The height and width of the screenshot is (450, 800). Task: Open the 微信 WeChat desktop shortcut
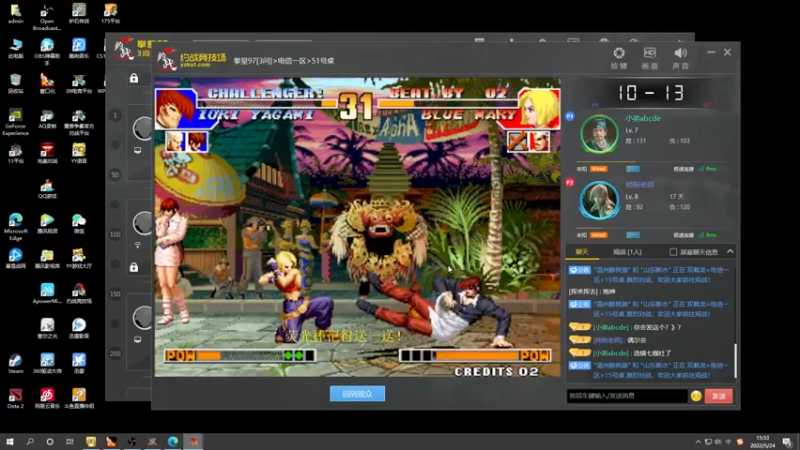coord(79,223)
